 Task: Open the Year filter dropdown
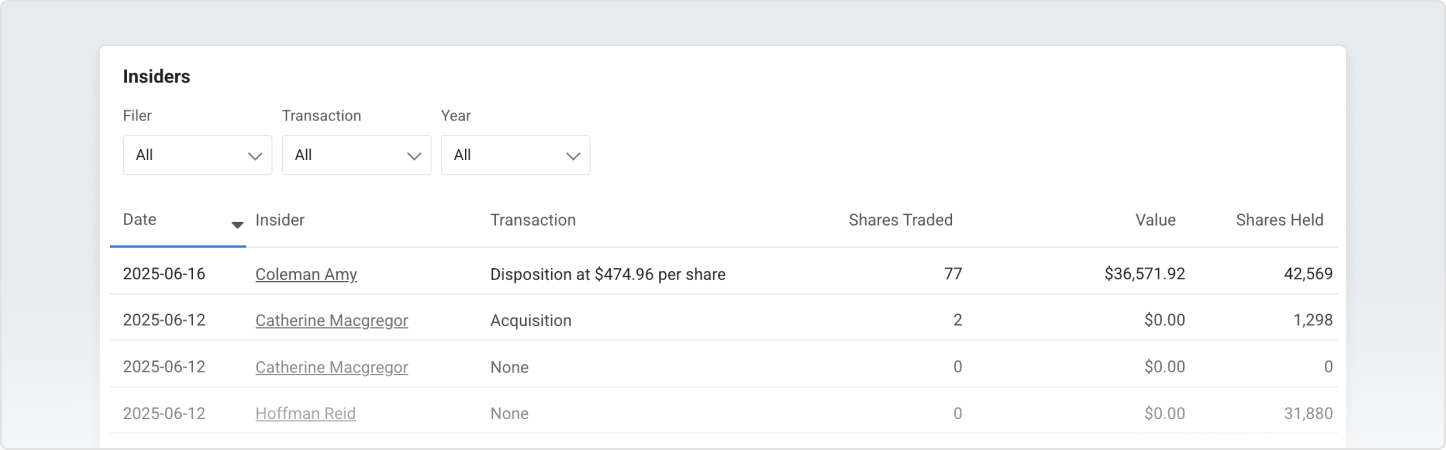coord(515,155)
